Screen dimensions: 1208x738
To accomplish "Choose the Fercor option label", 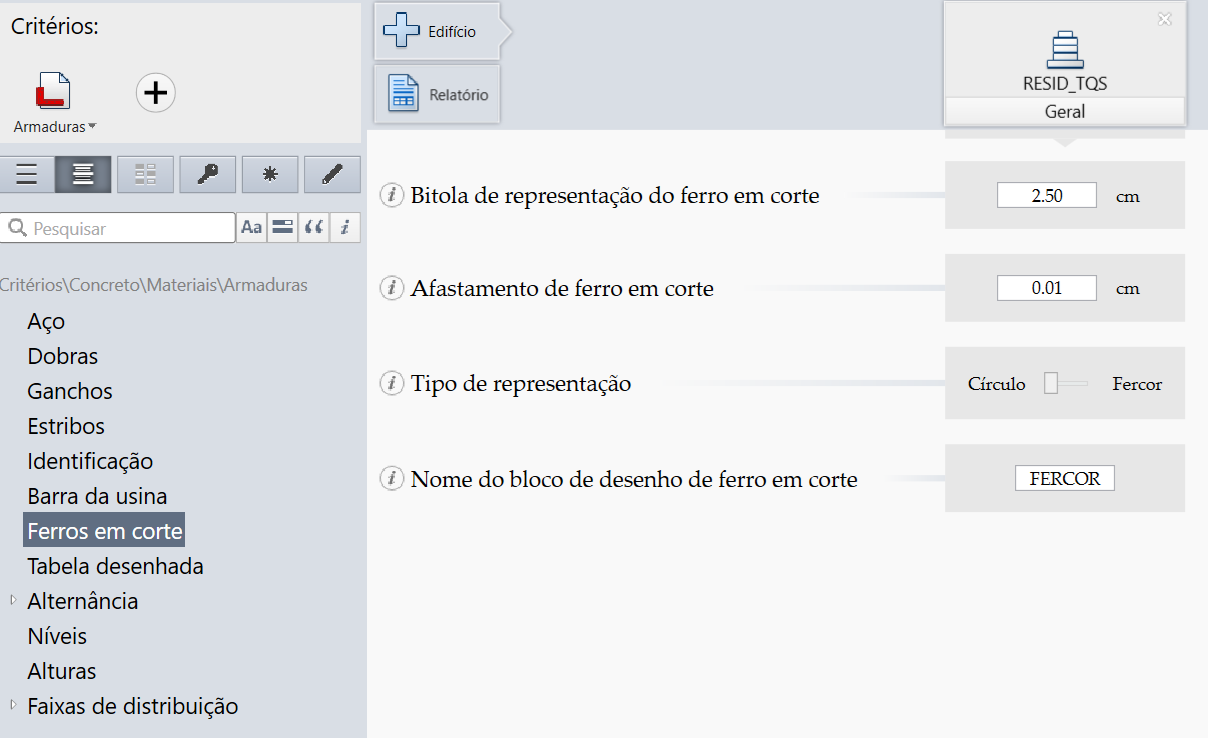I will pyautogui.click(x=1137, y=384).
